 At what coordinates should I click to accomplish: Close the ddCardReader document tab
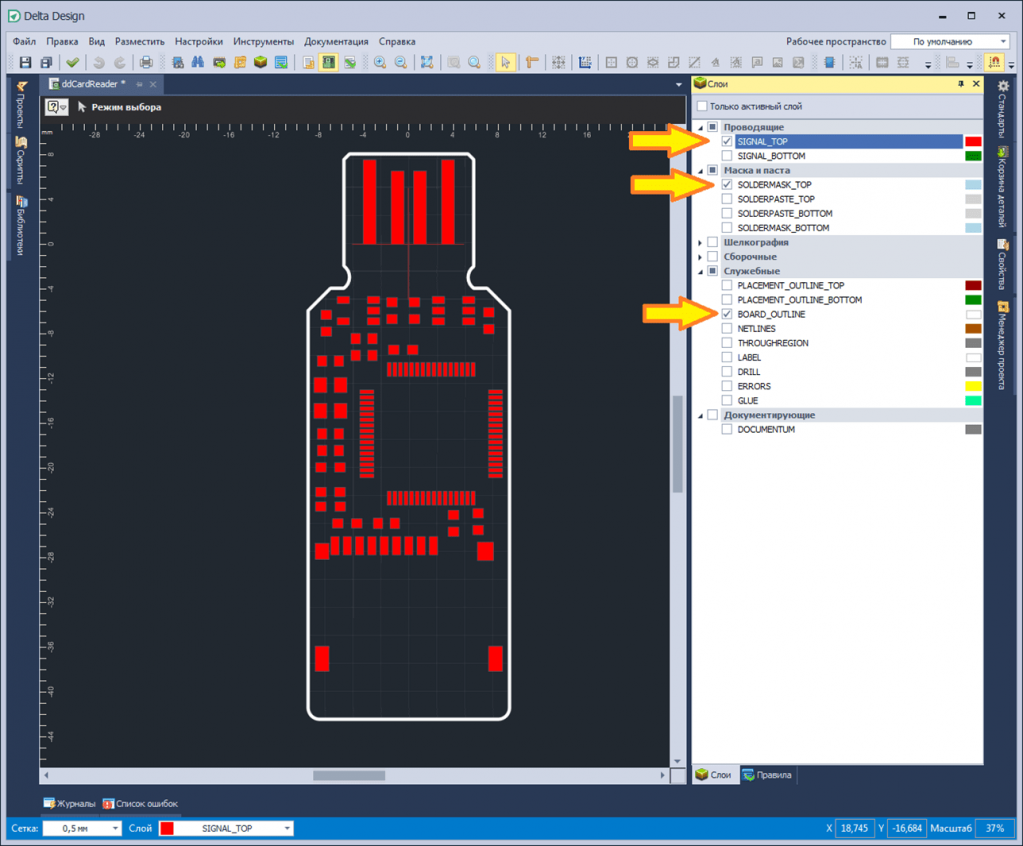click(153, 84)
